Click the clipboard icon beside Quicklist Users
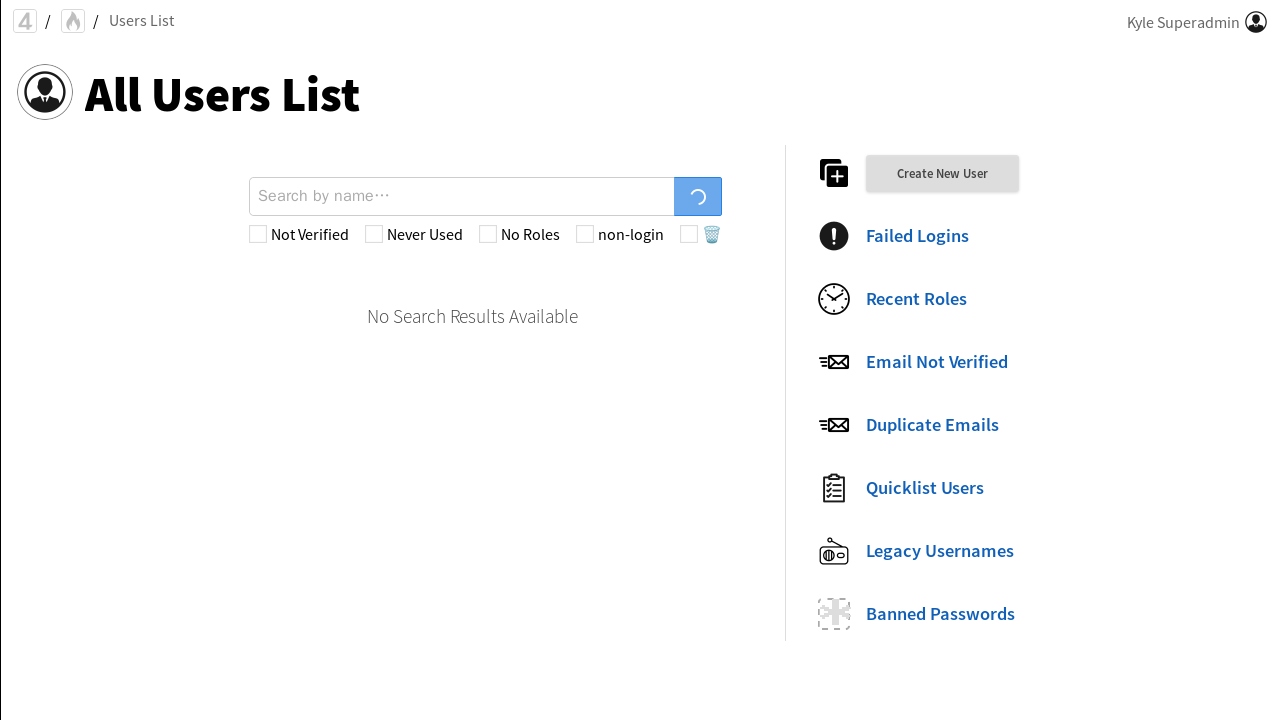 coord(834,488)
